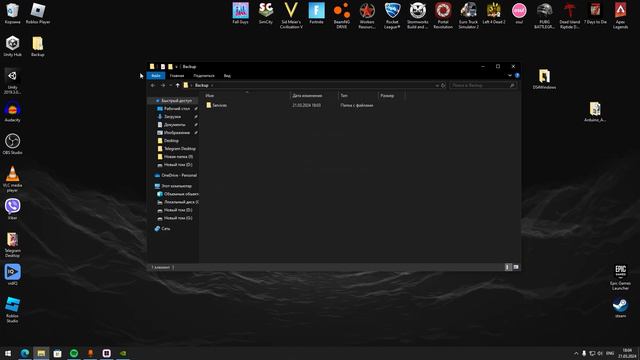The image size is (640, 360).
Task: Open Microsoft Edge from taskbar
Action: pyautogui.click(x=25, y=353)
